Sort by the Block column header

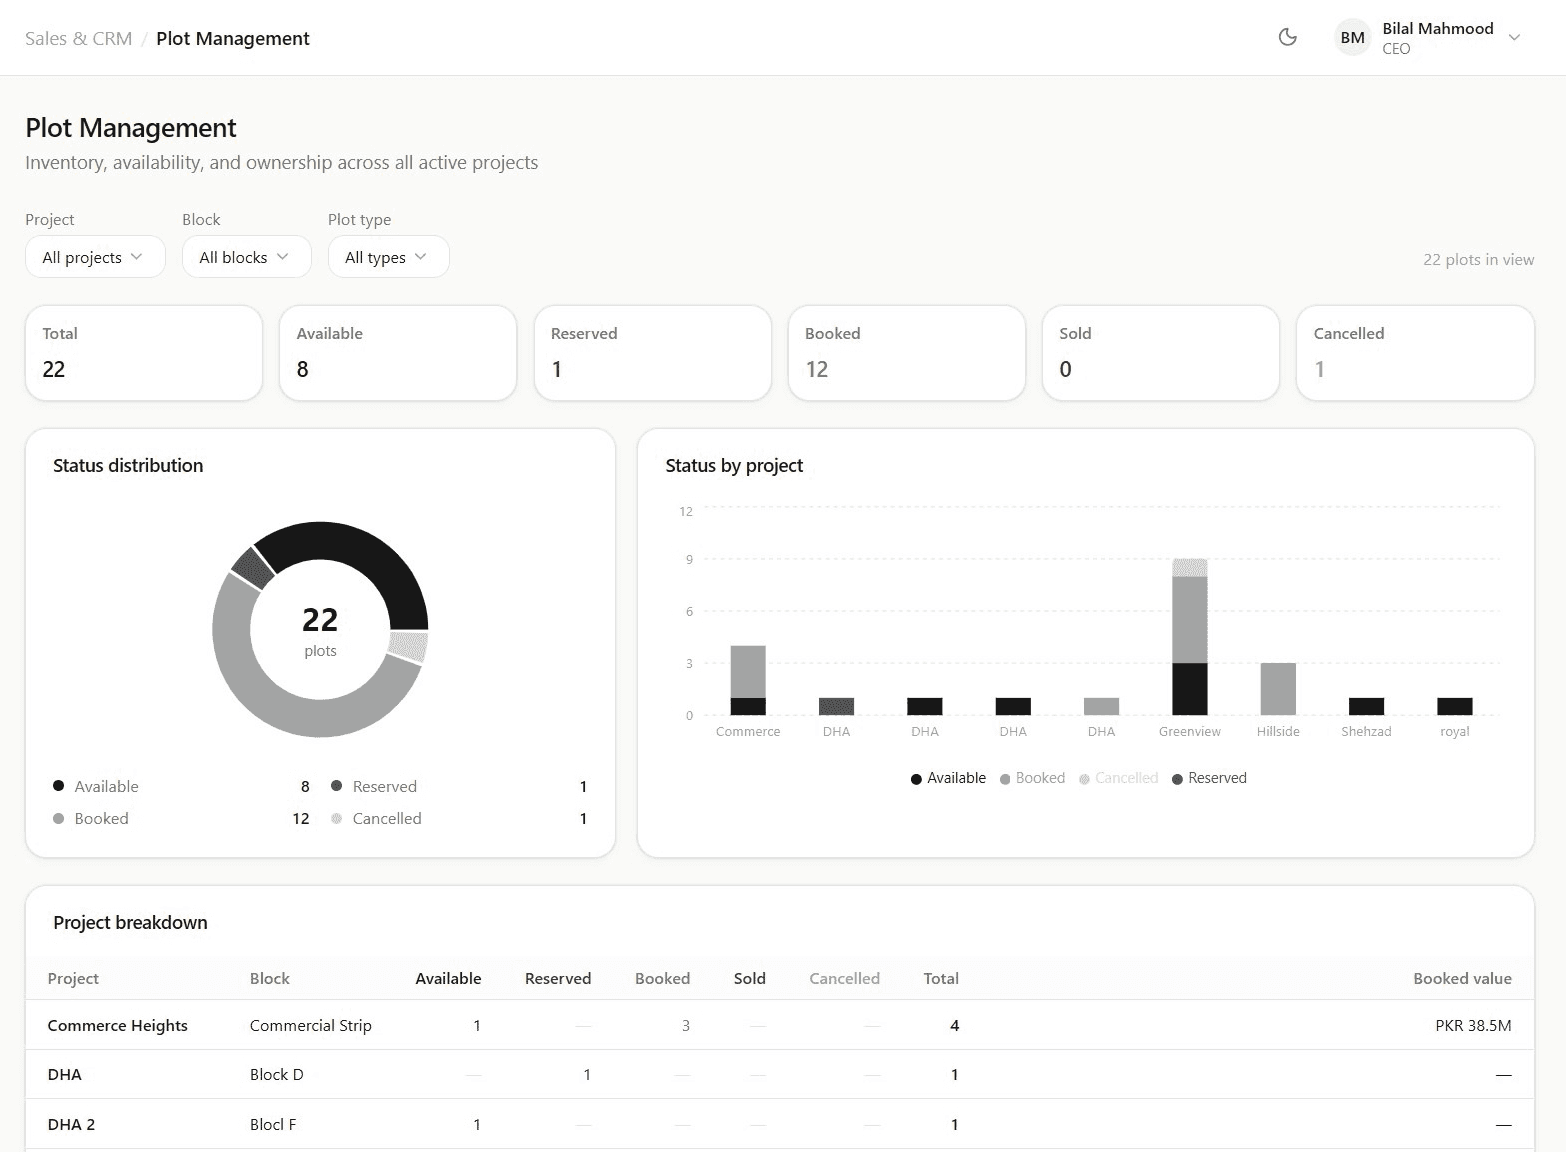click(x=270, y=978)
